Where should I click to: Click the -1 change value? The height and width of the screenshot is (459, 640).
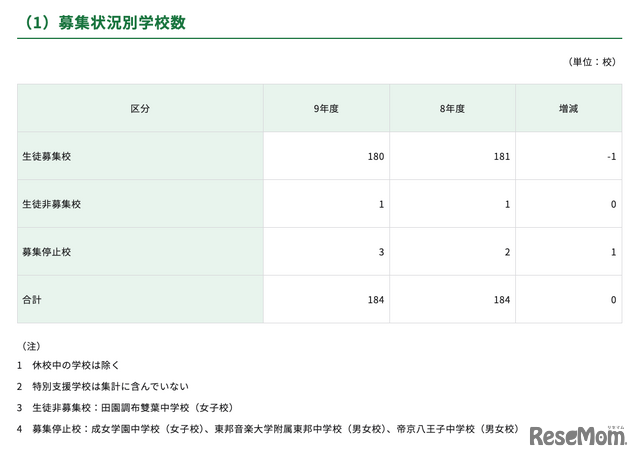click(x=611, y=157)
